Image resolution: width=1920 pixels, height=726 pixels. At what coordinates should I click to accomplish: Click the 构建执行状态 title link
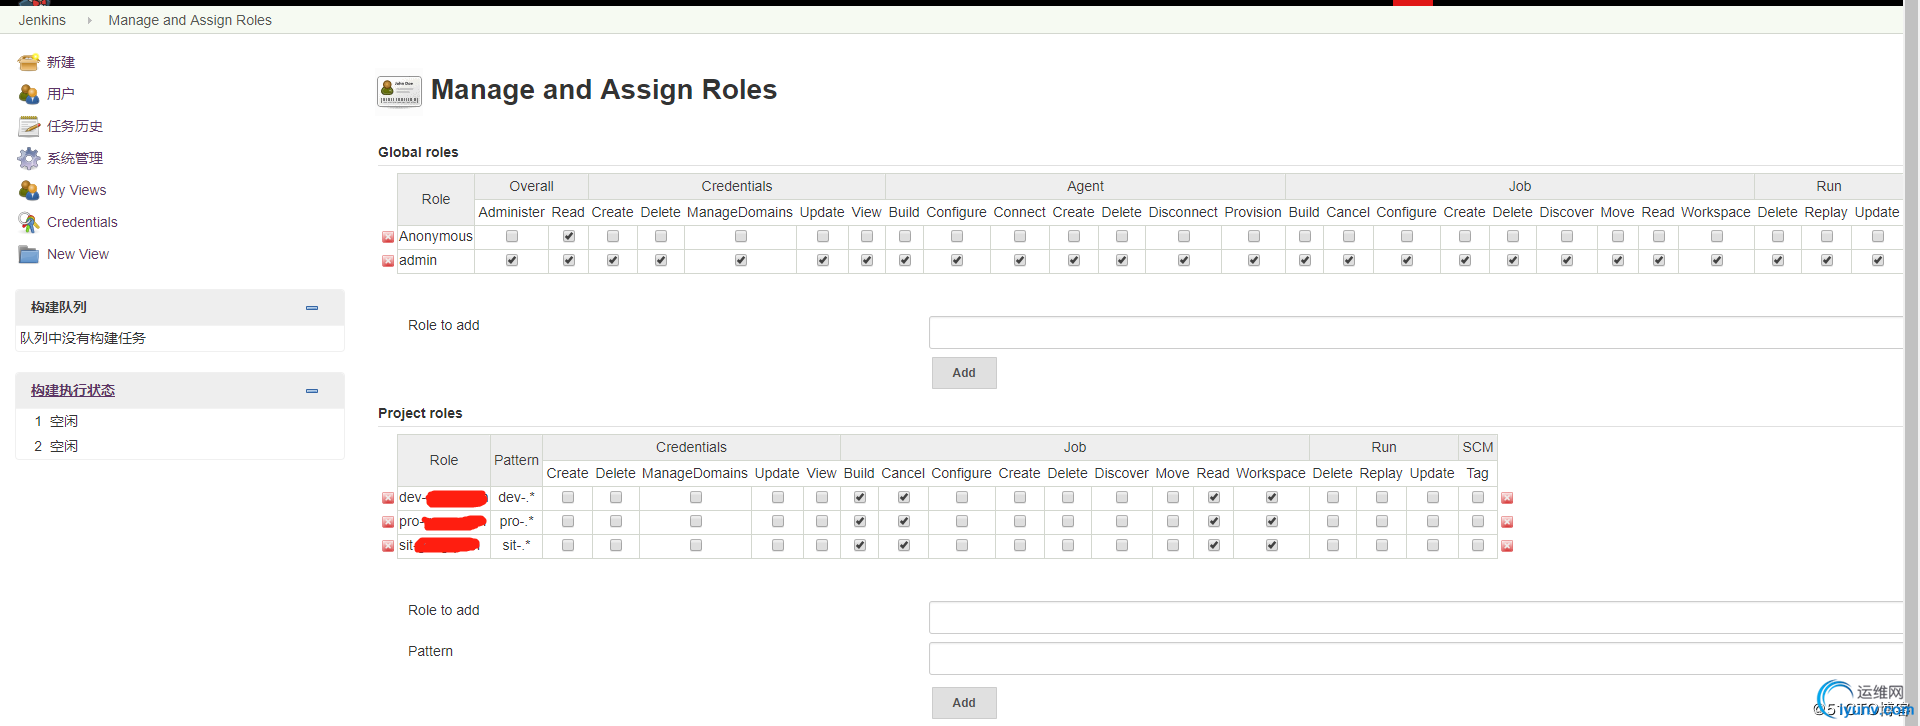tap(73, 390)
